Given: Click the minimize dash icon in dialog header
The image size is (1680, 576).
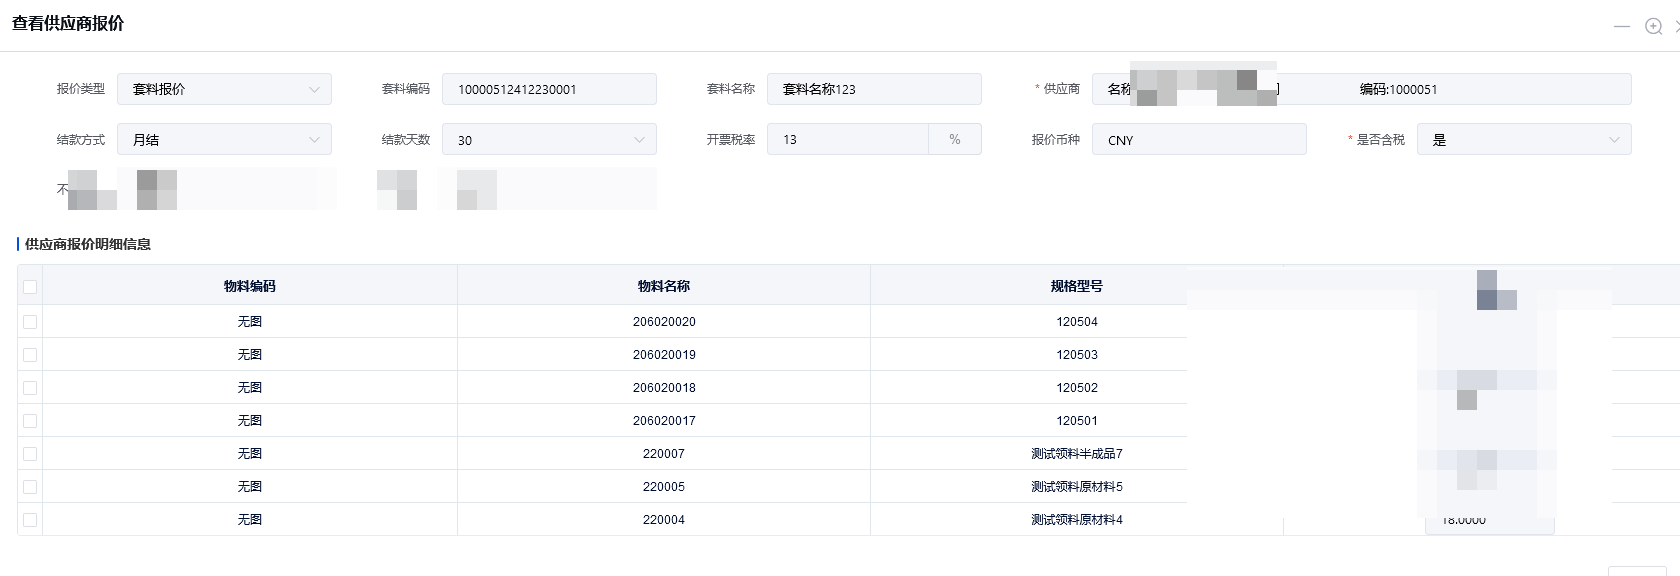Looking at the screenshot, I should point(1621,26).
